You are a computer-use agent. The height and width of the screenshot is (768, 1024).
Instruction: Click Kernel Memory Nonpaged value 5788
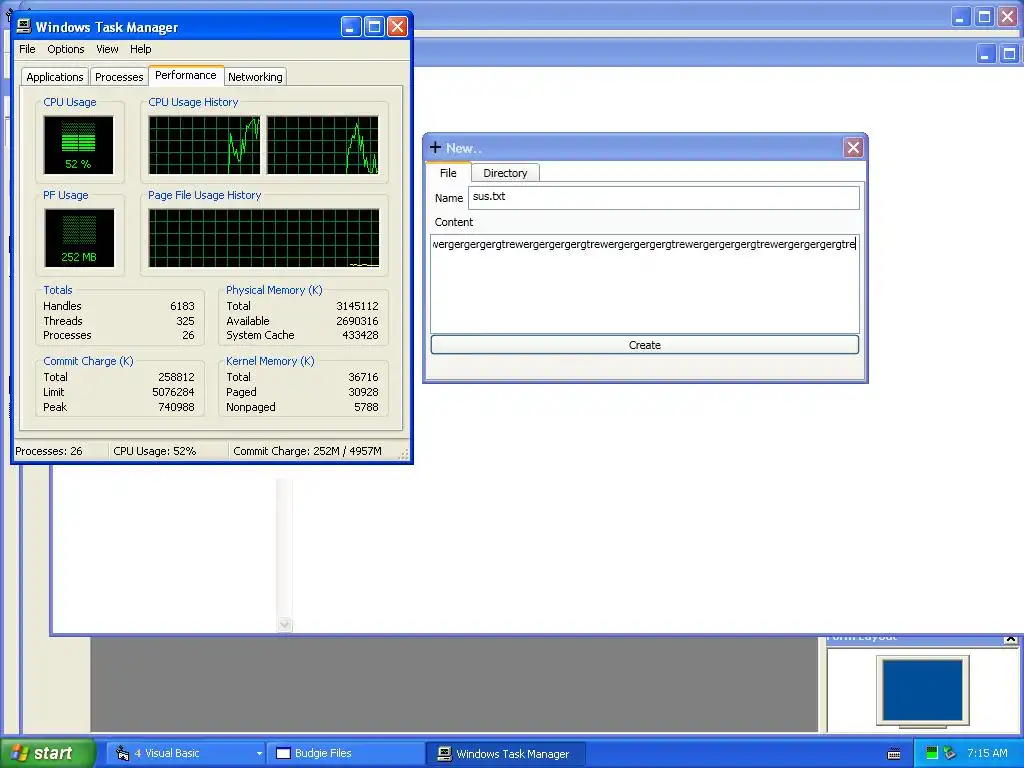coord(366,408)
